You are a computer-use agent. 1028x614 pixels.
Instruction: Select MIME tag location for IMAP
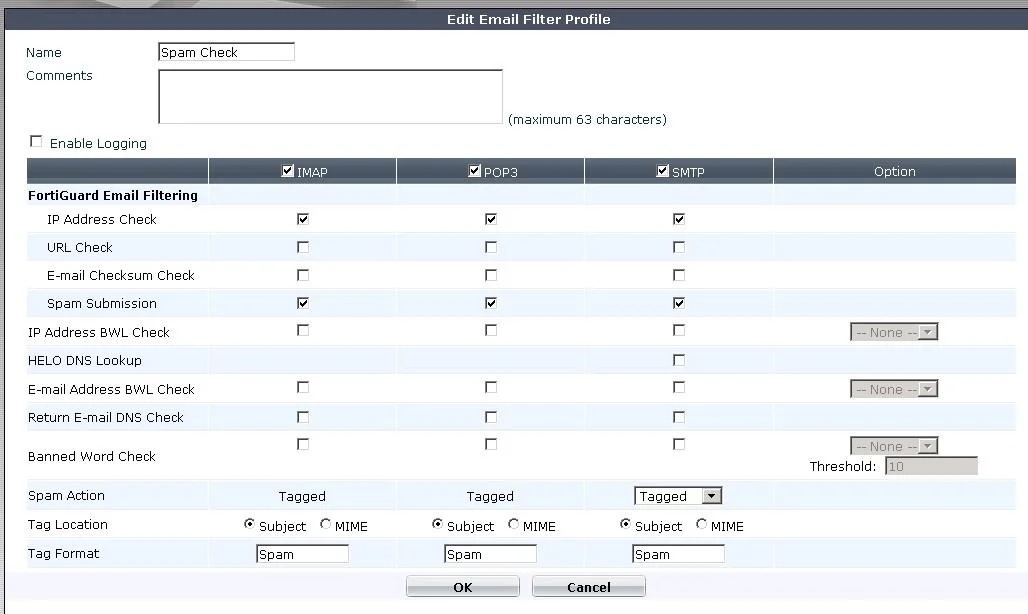(x=326, y=524)
